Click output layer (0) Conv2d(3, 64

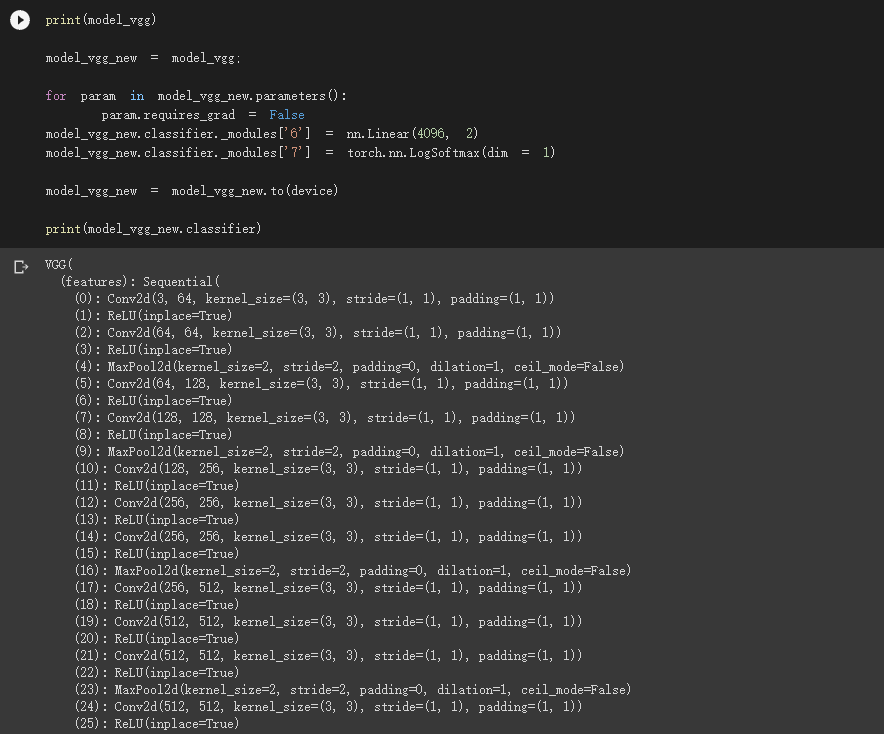(x=315, y=299)
